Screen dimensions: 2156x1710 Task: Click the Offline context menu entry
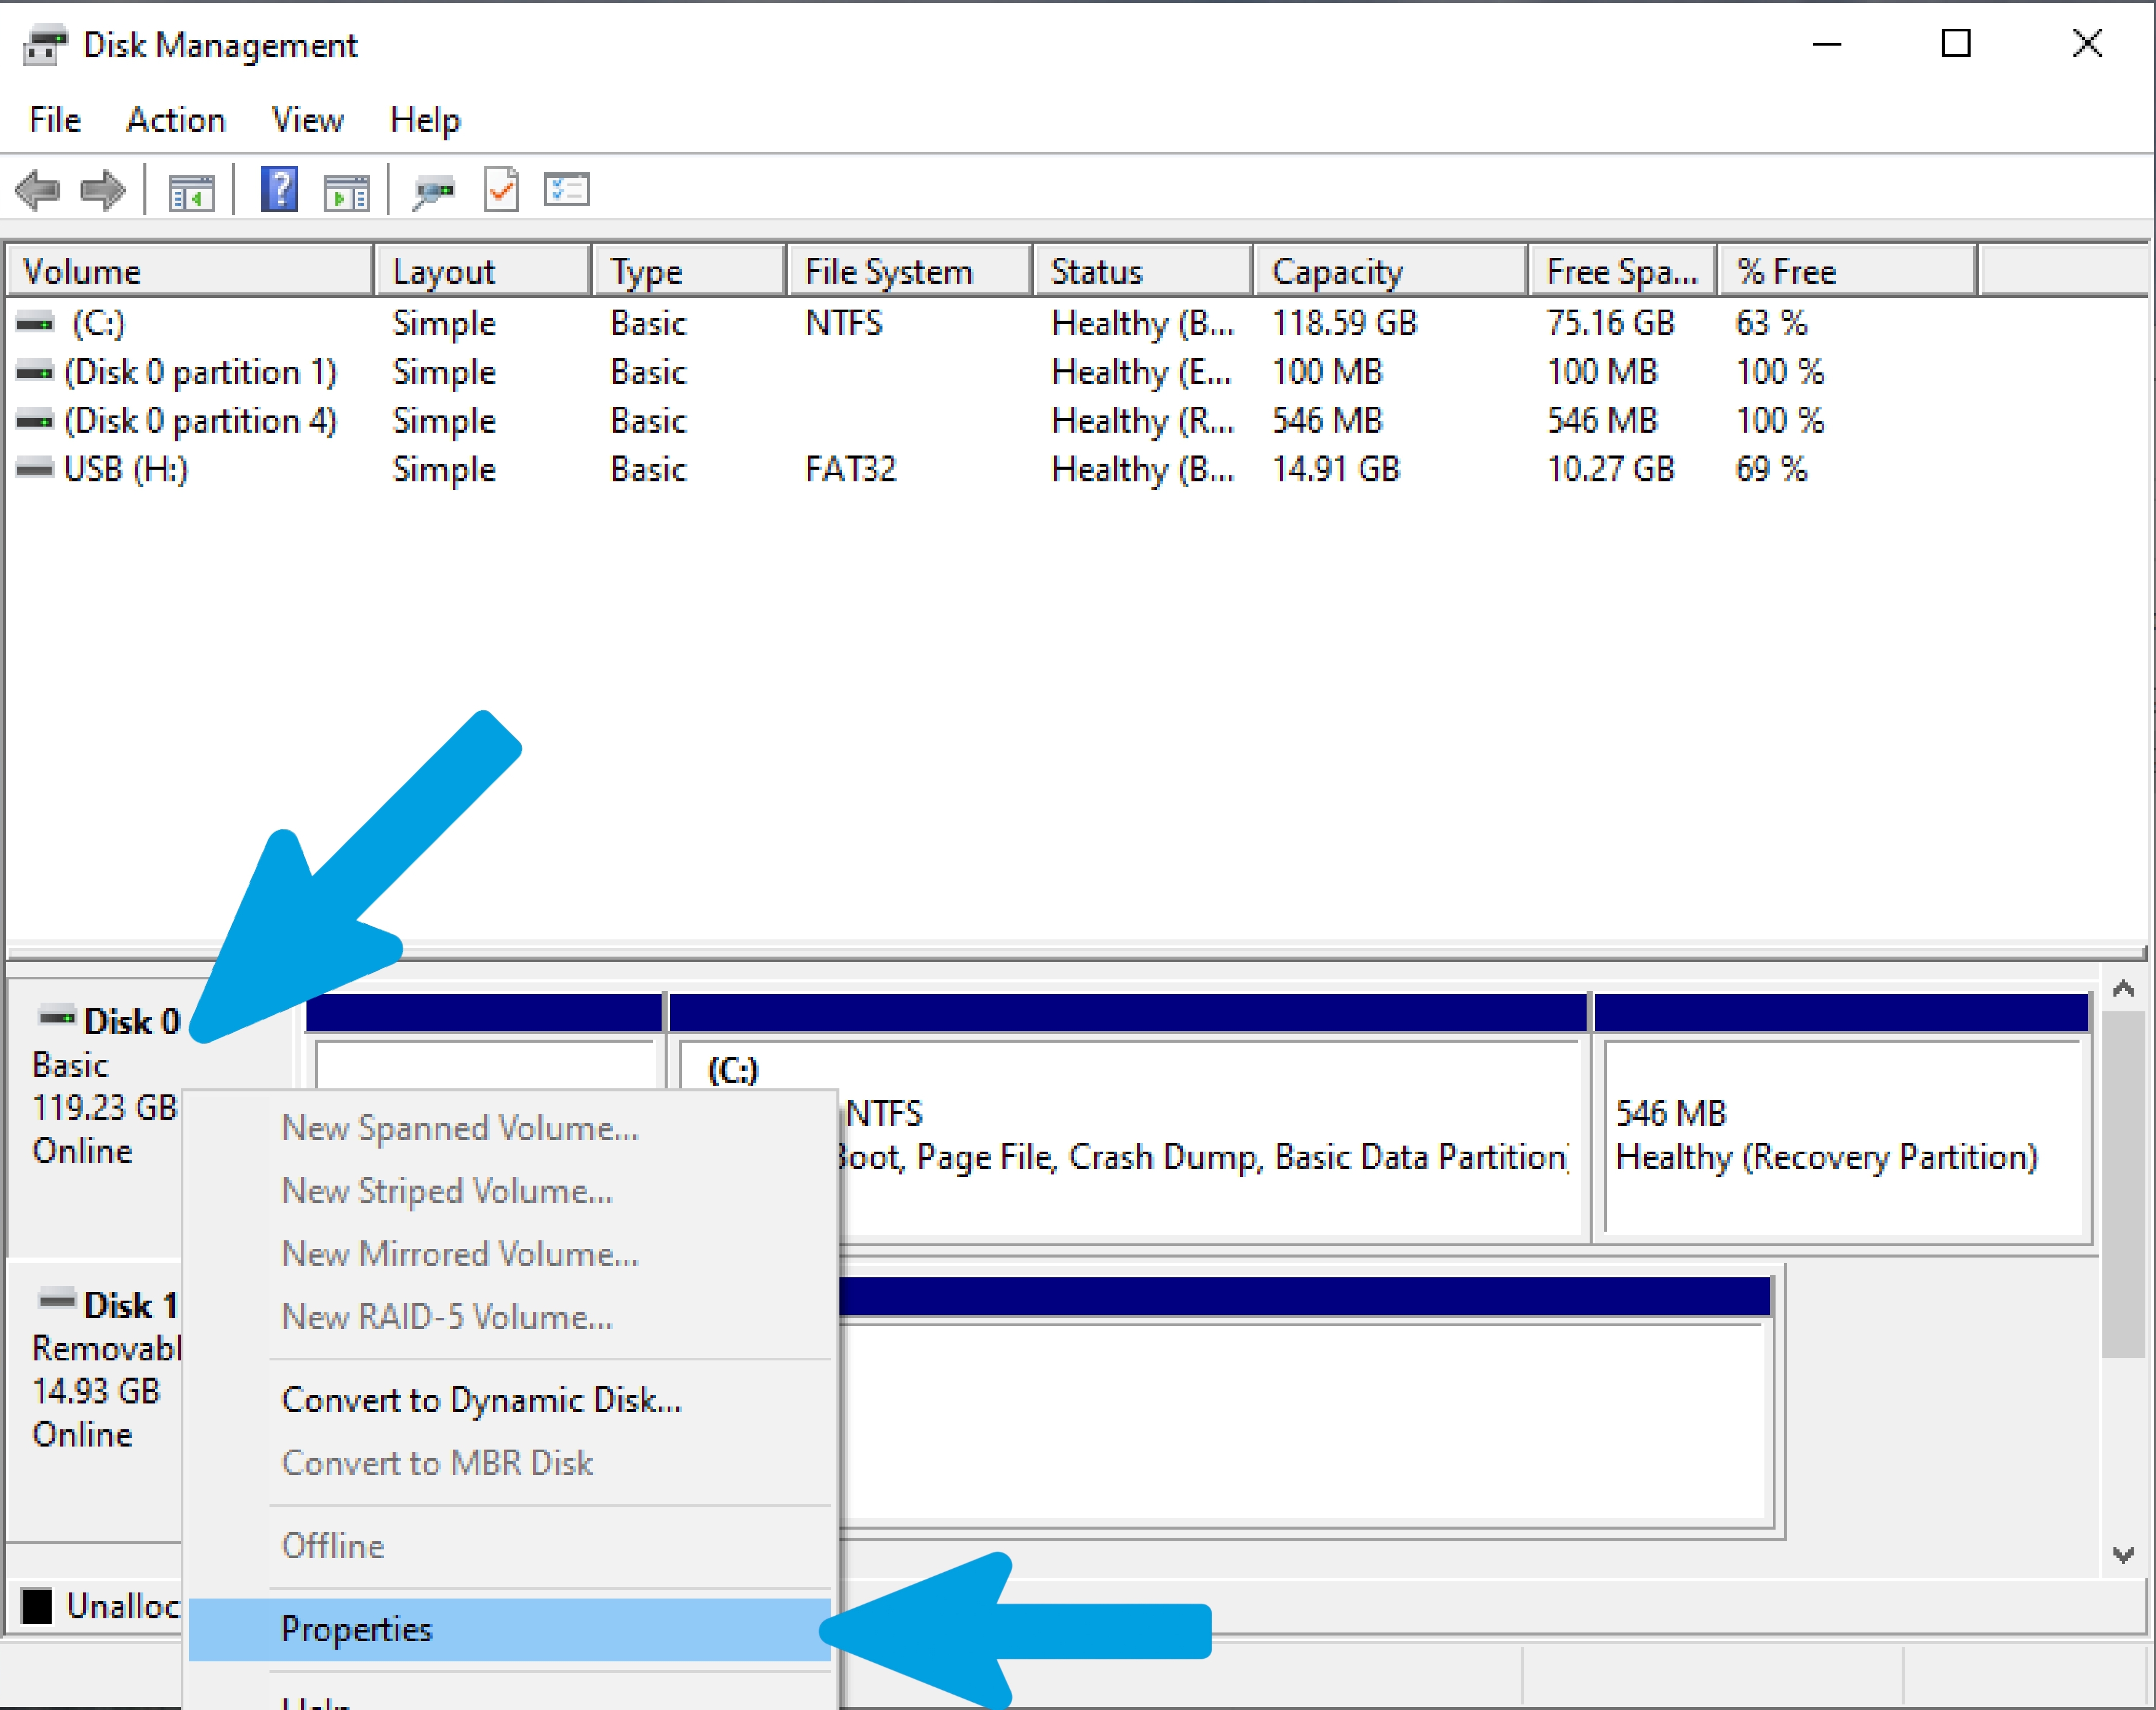tap(510, 1546)
